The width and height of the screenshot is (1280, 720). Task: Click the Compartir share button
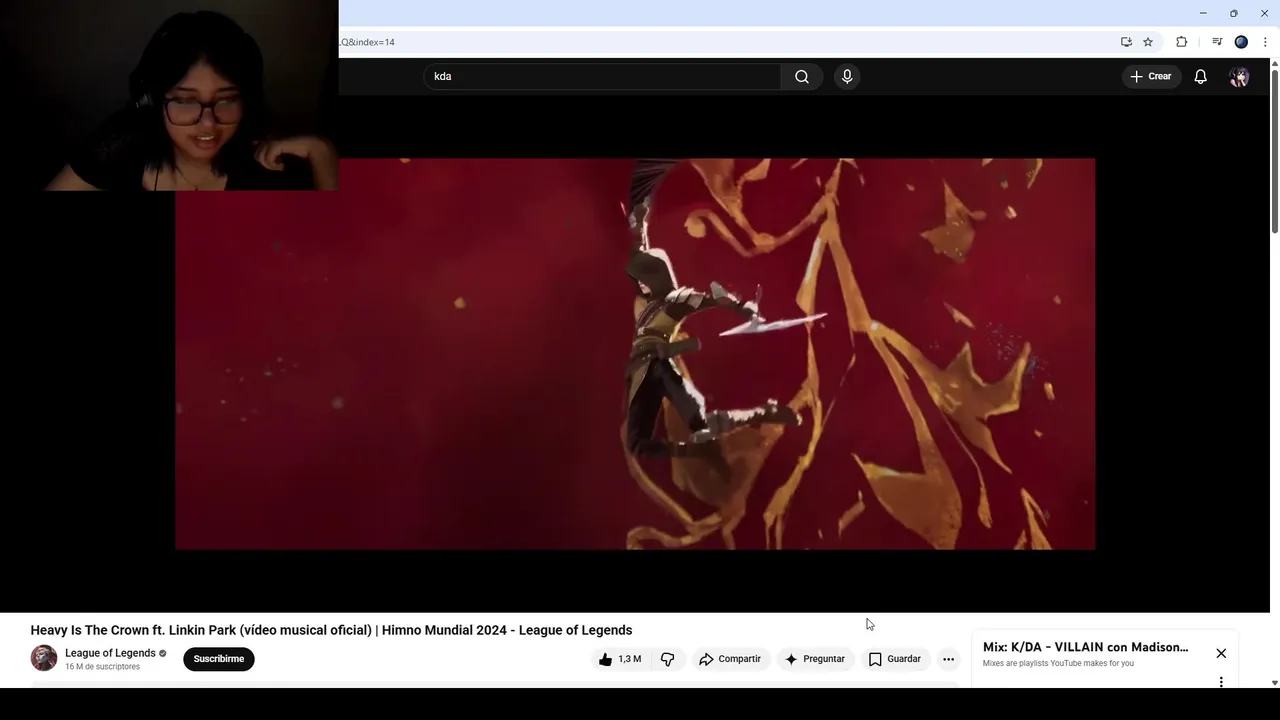730,659
